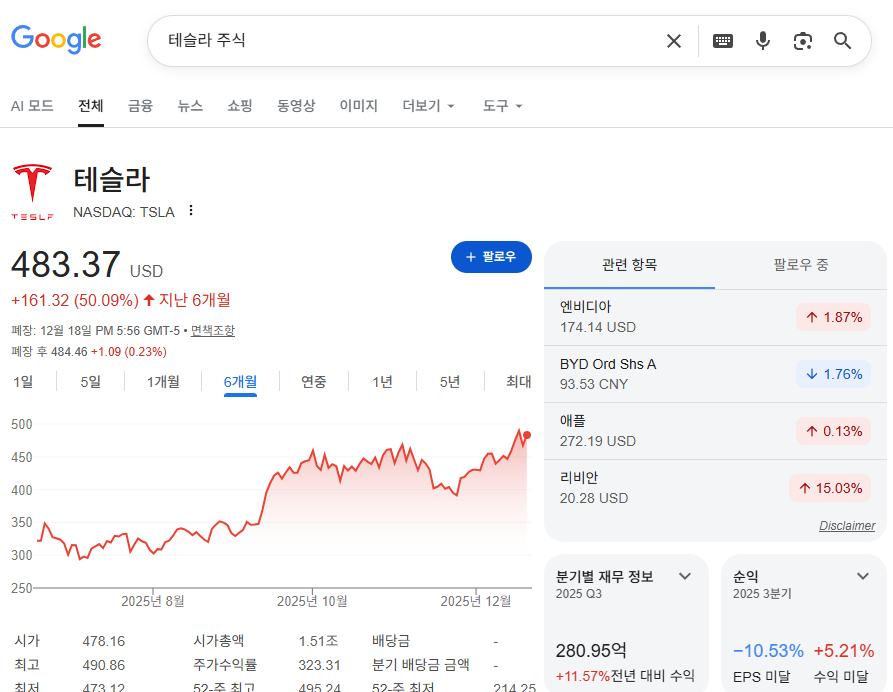The image size is (893, 692).
Task: Click the 분기 배당금 금액 label
Action: pos(421,665)
